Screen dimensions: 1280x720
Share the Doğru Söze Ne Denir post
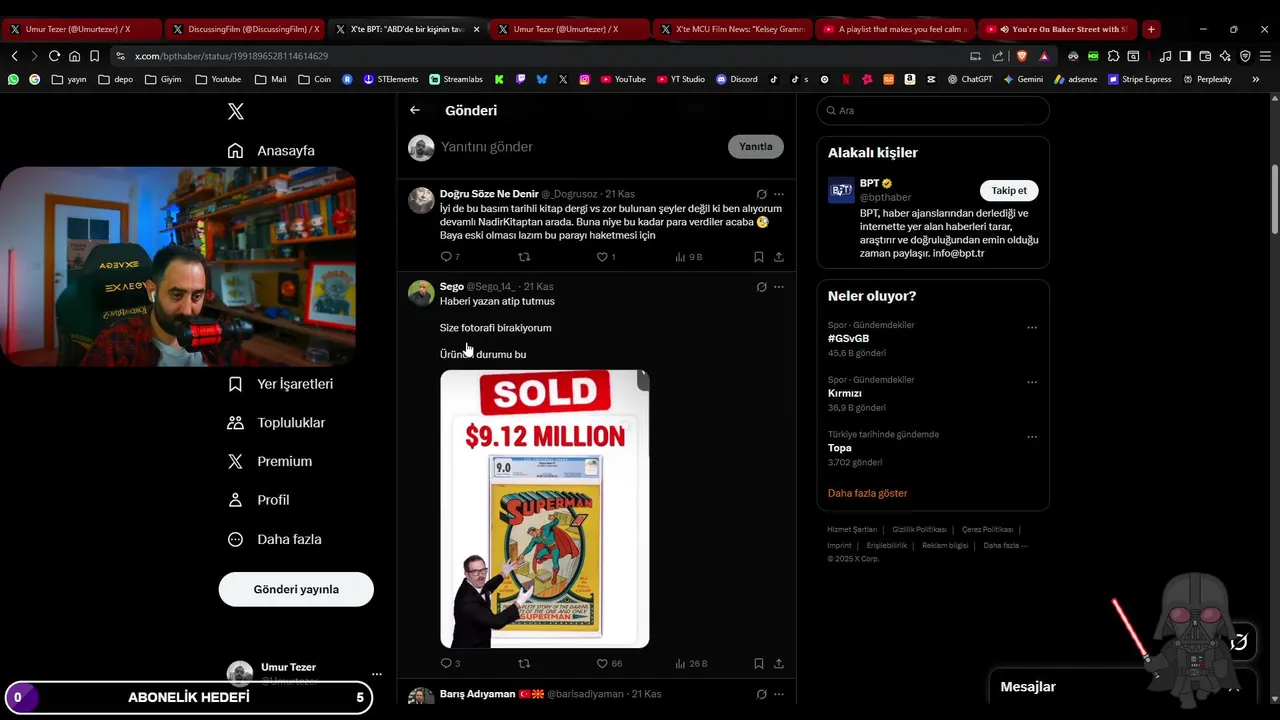pos(779,257)
